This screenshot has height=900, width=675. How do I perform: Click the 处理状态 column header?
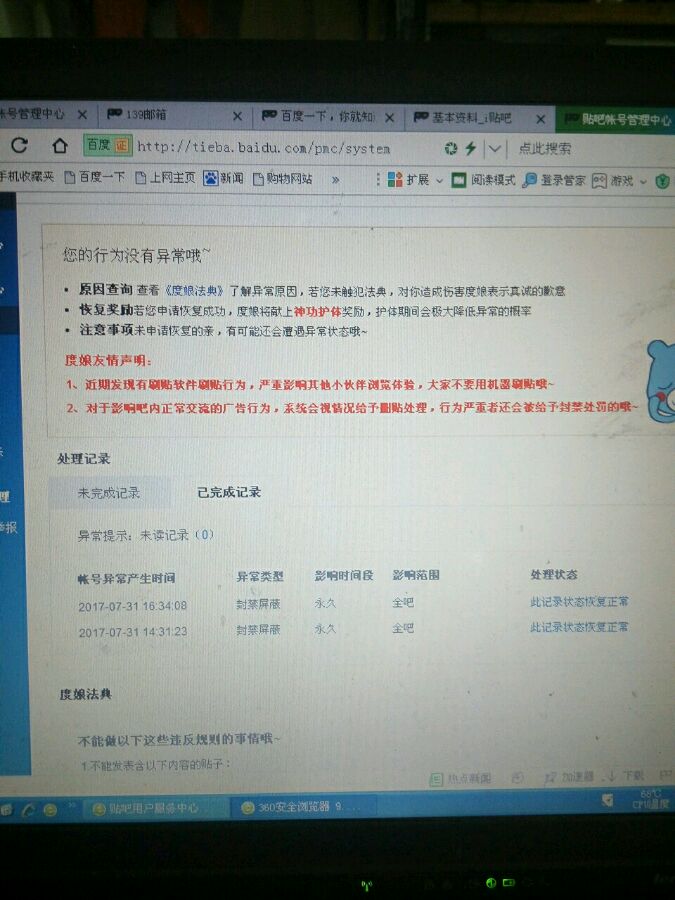pos(554,575)
